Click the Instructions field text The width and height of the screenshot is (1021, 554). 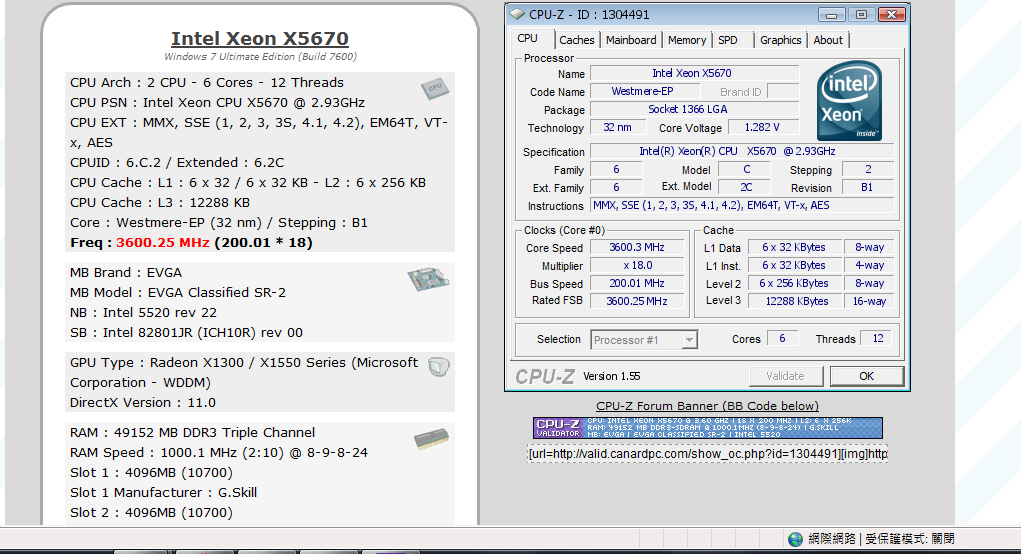point(742,205)
